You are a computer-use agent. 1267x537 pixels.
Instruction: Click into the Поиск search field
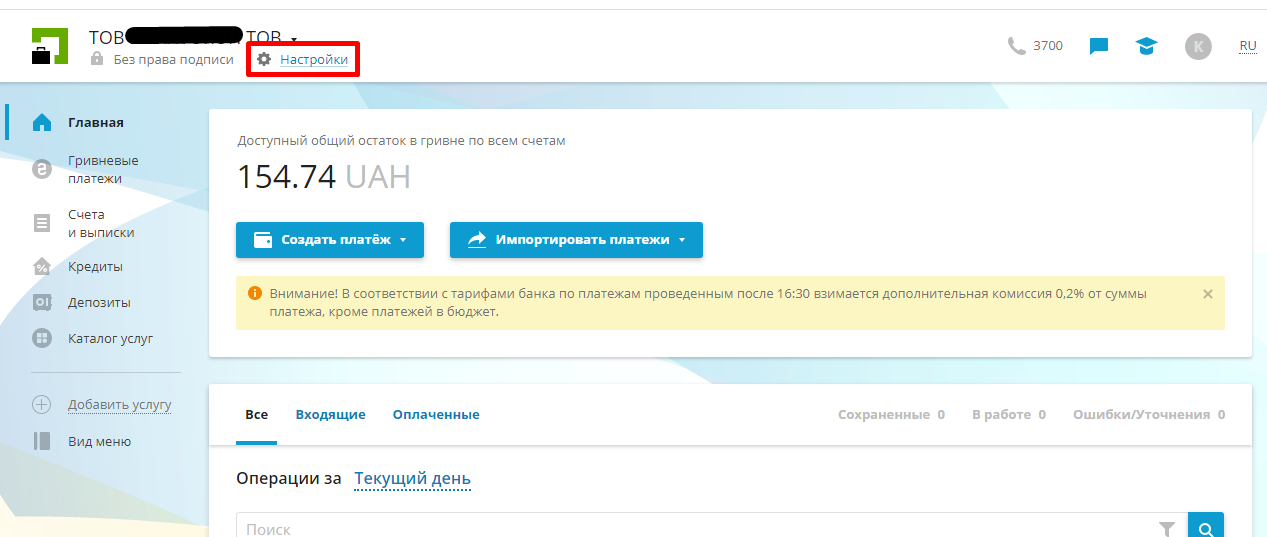pos(690,529)
